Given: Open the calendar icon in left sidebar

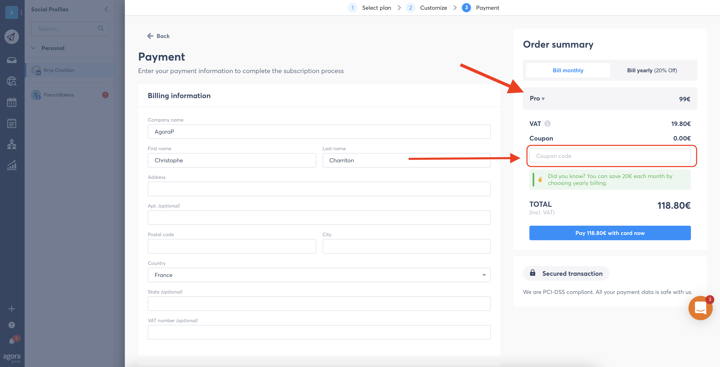Looking at the screenshot, I should tap(12, 102).
